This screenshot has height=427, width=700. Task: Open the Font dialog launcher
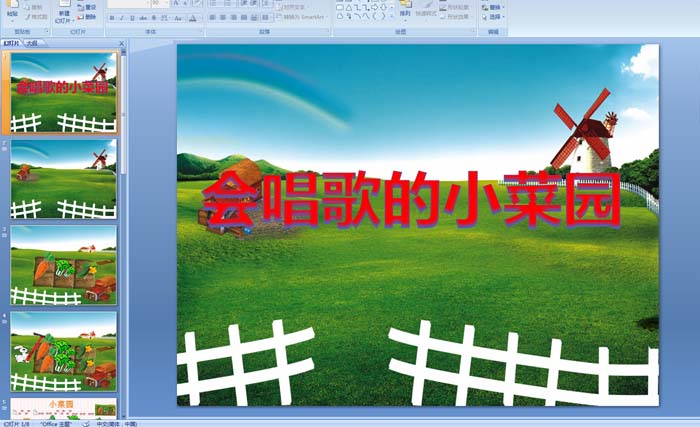[200, 31]
